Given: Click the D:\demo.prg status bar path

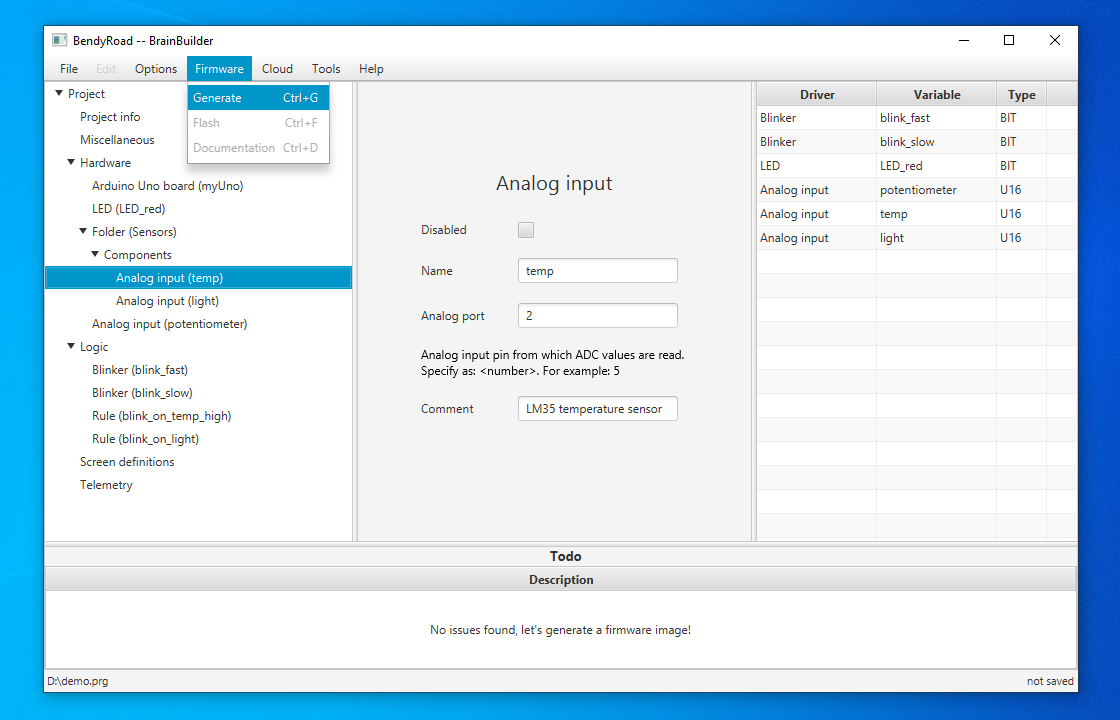Looking at the screenshot, I should [78, 681].
